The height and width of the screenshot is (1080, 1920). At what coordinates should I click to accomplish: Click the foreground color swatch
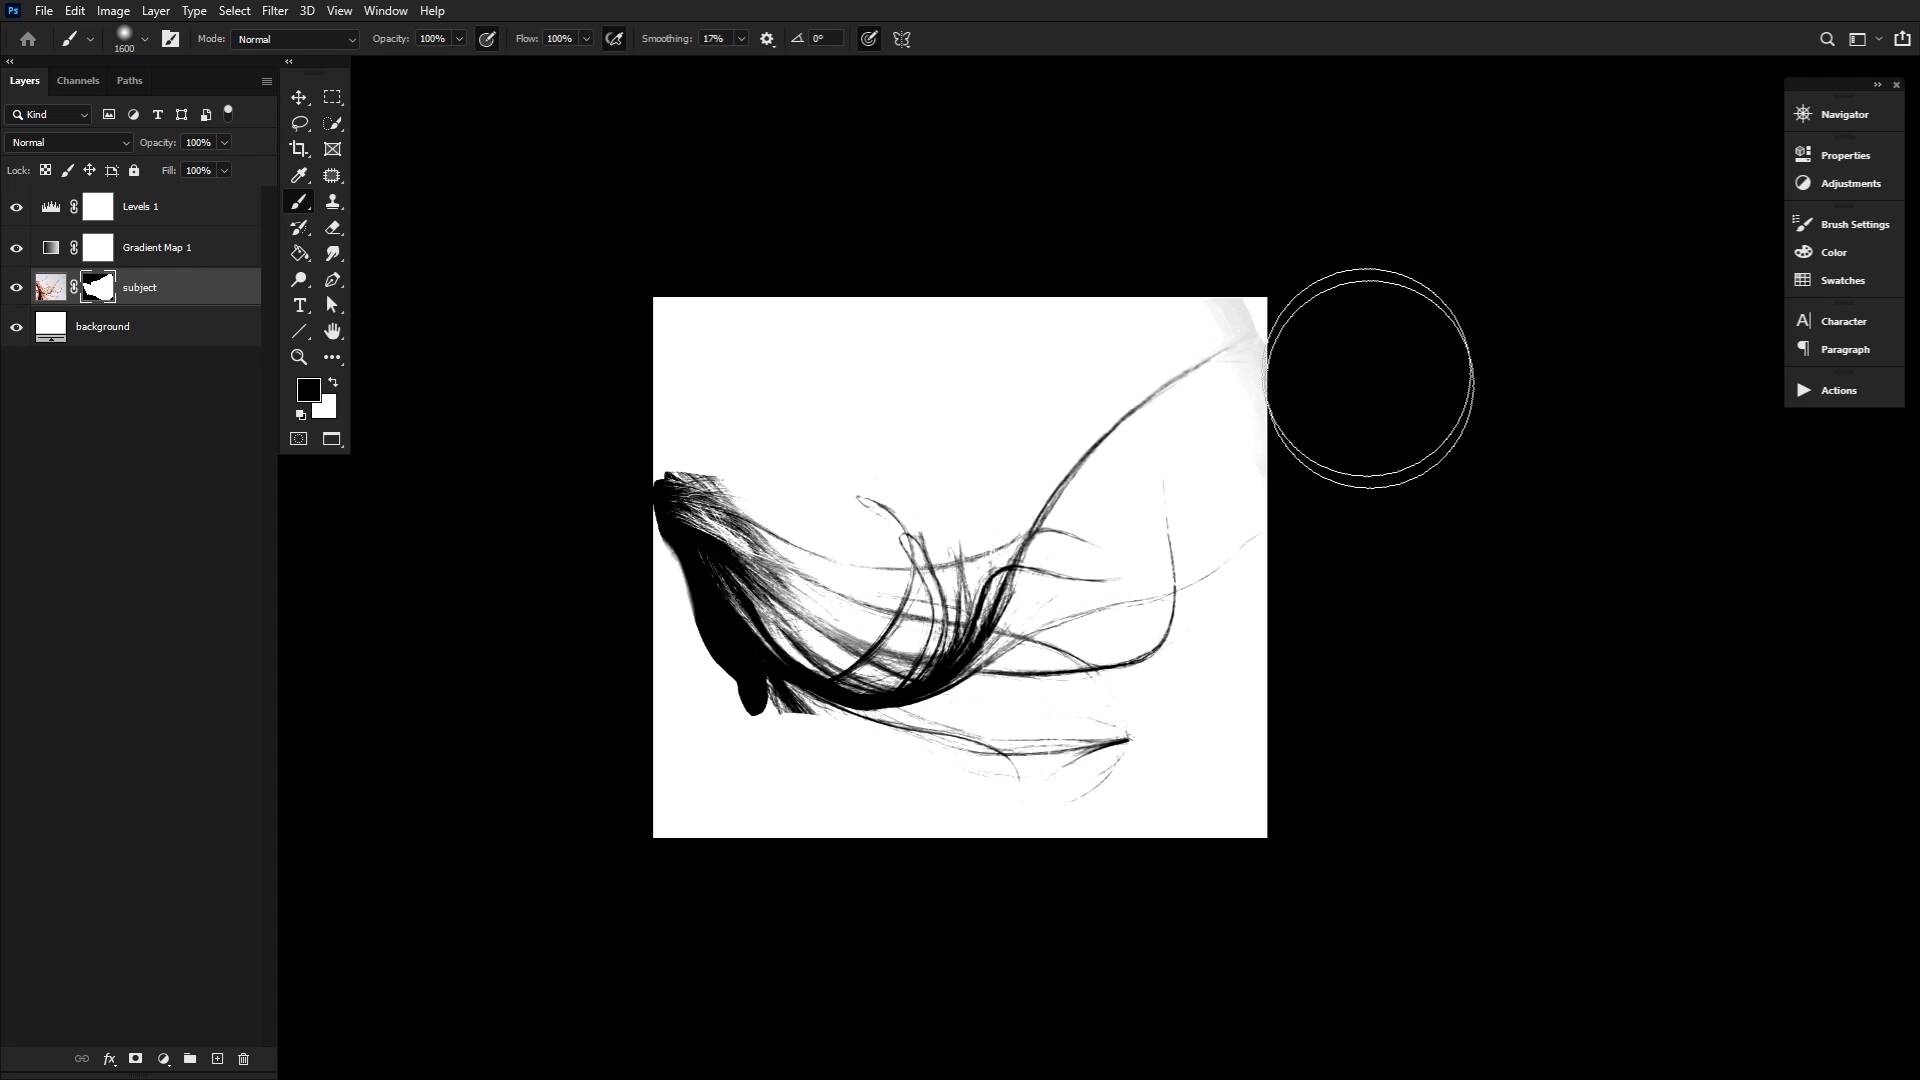point(307,390)
